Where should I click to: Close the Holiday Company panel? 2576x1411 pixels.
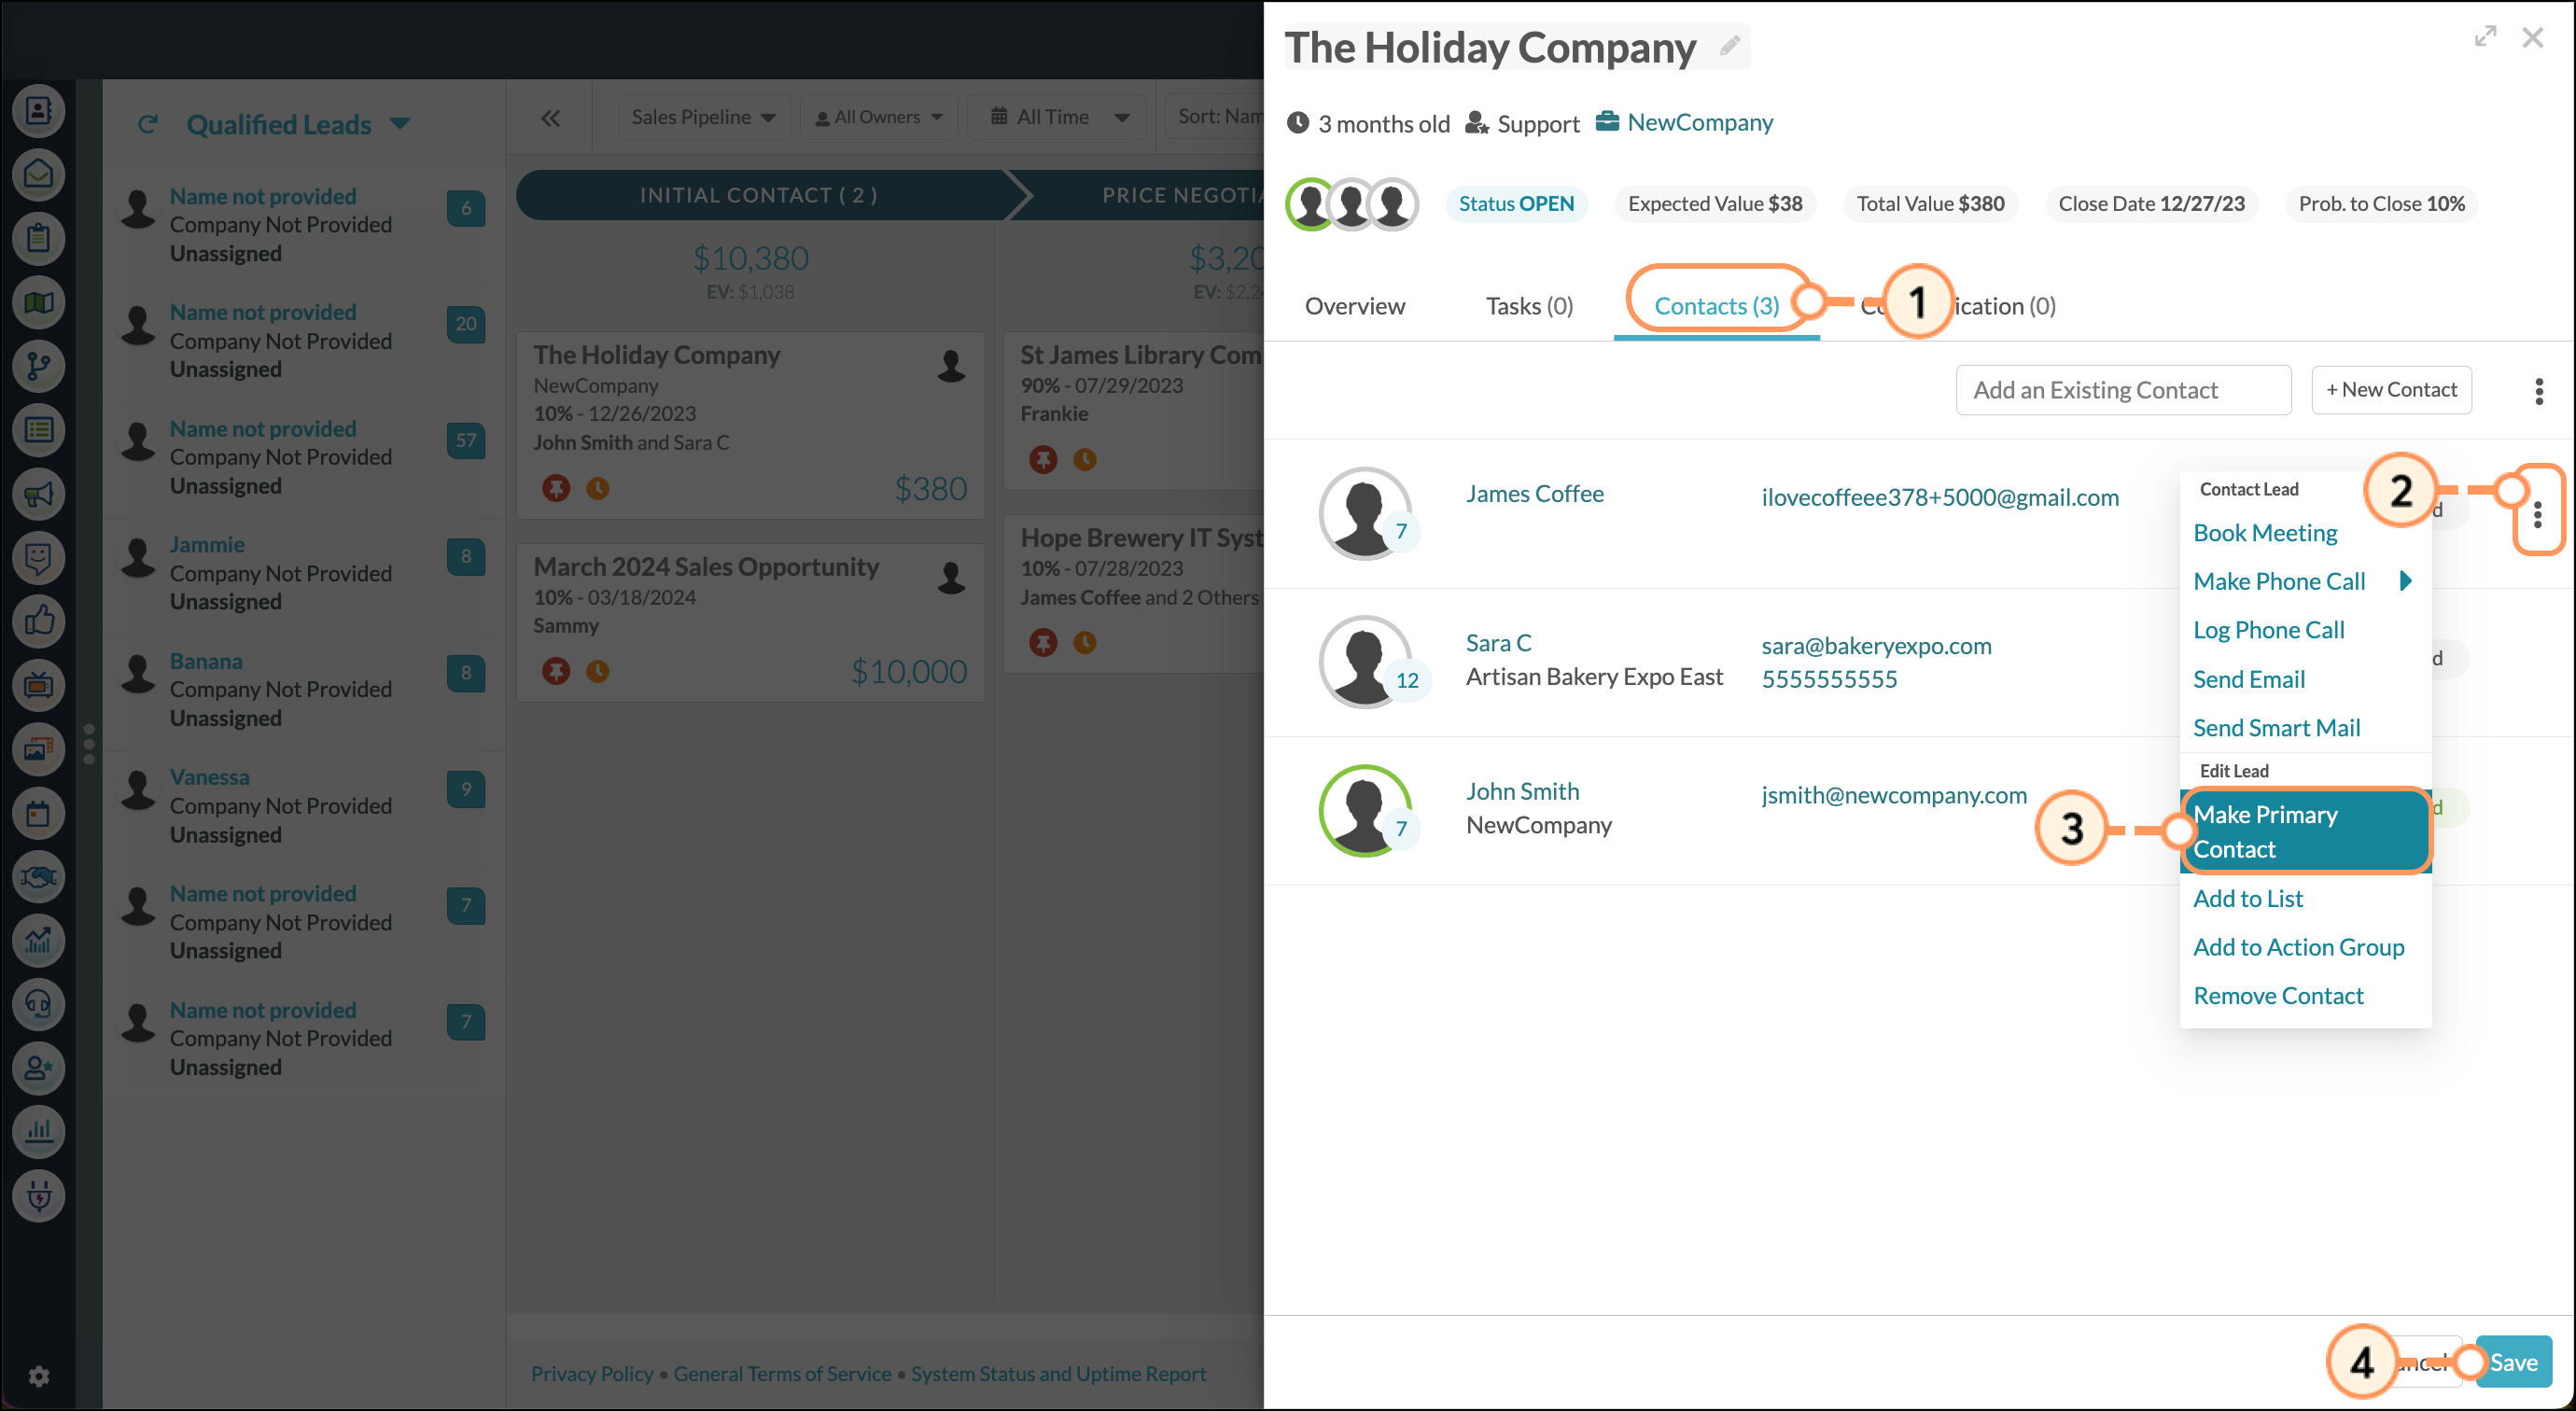pos(2533,38)
